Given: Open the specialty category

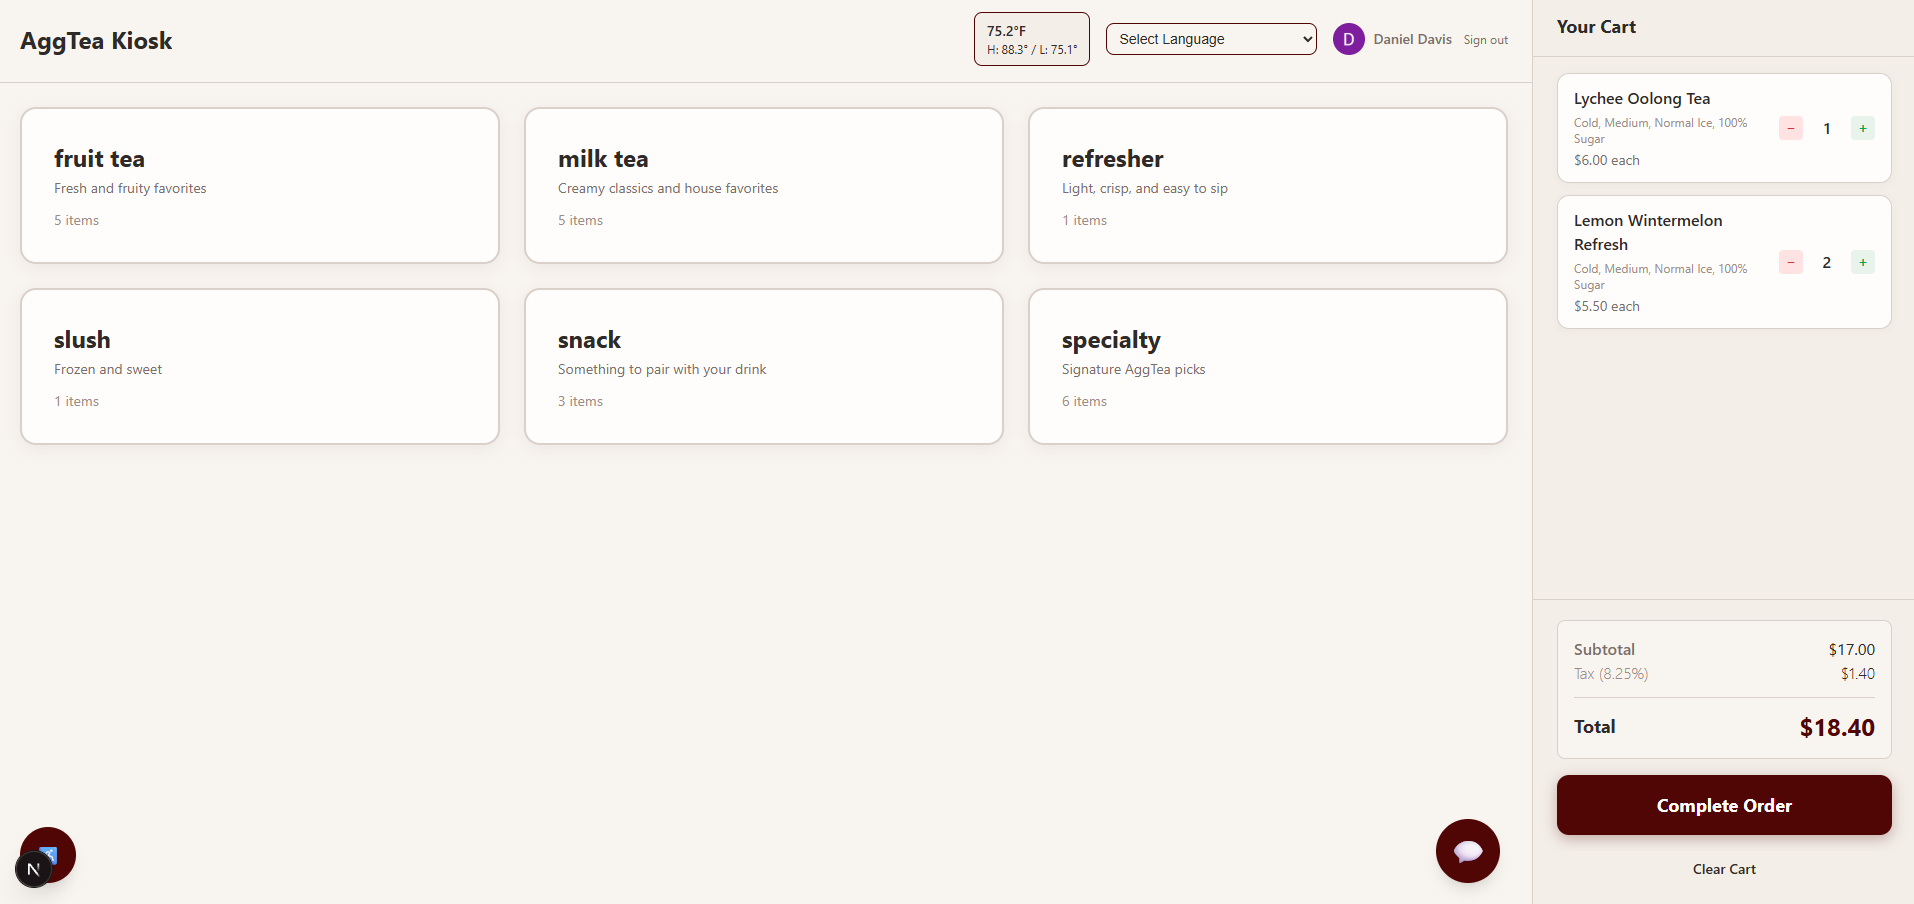Looking at the screenshot, I should 1268,366.
